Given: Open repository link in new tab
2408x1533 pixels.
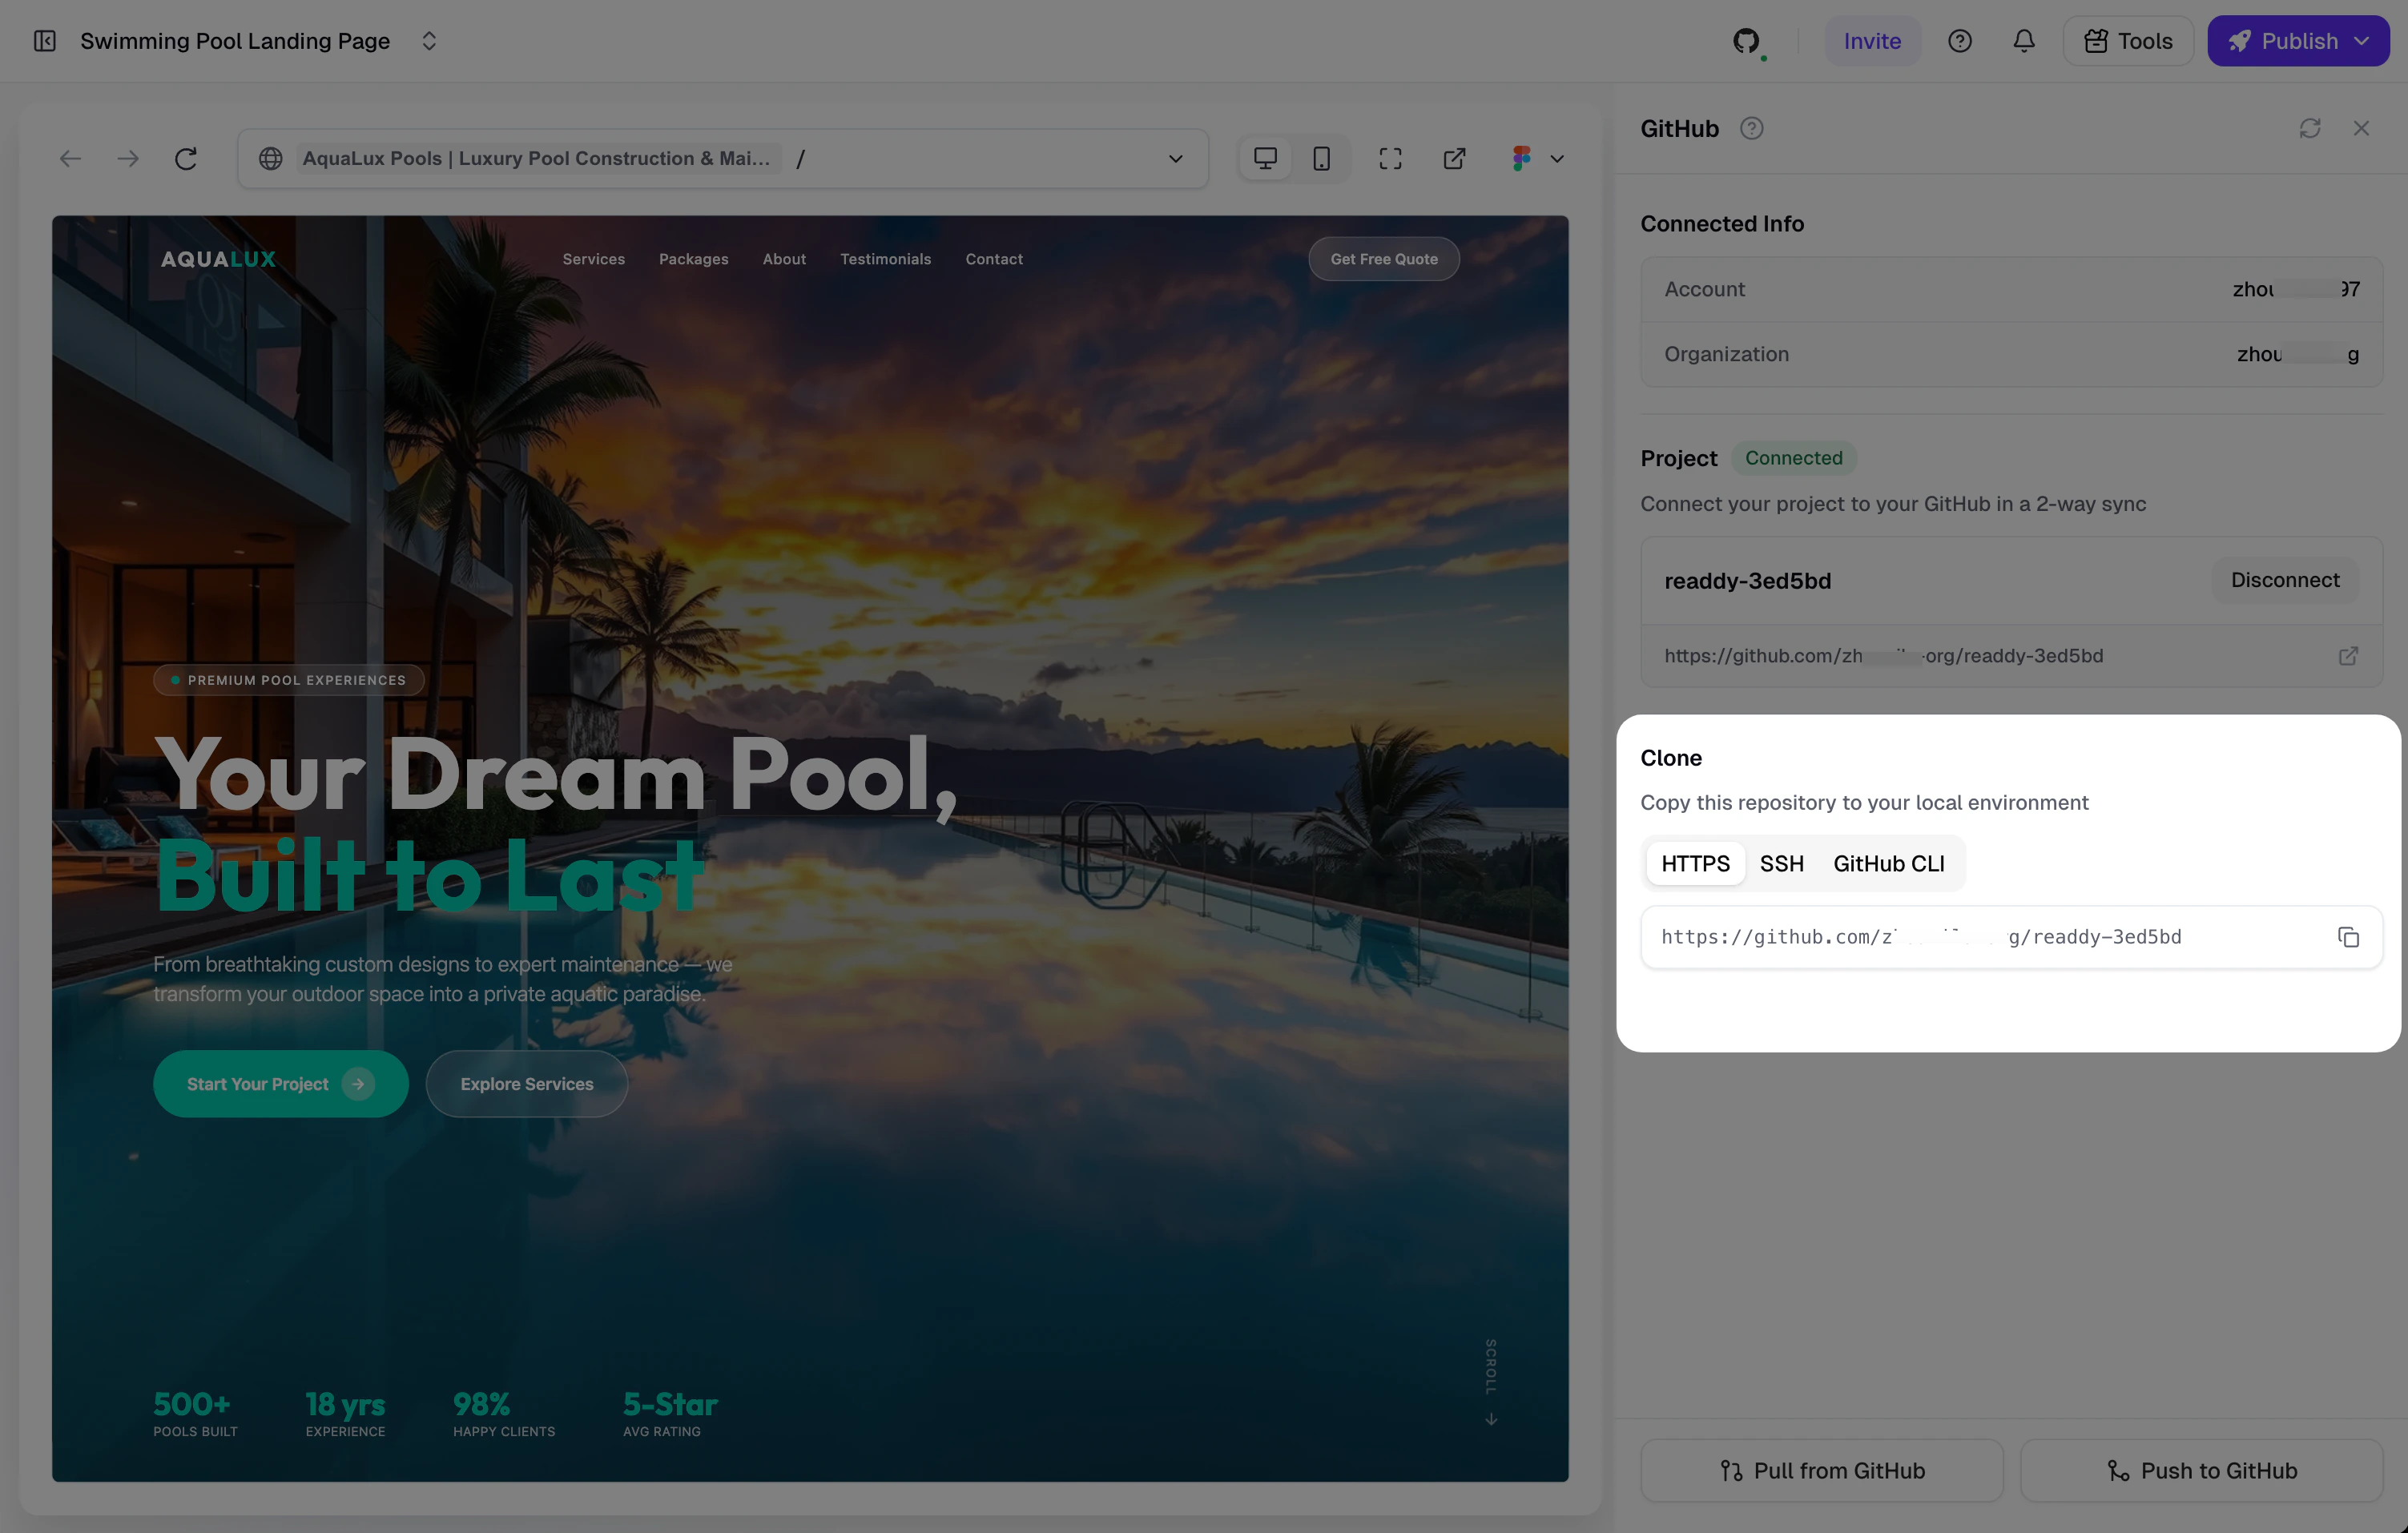Looking at the screenshot, I should 2347,656.
